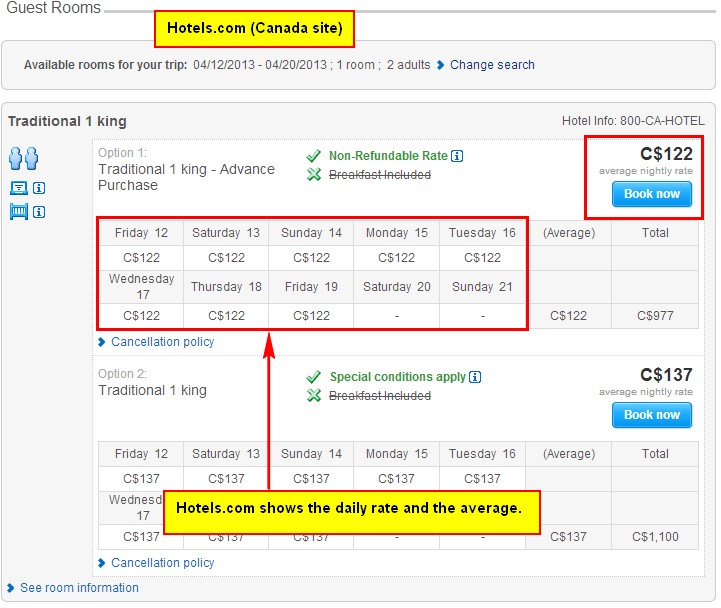721x608 pixels.
Task: Click Thursday 18 cell in Option 1 table
Action: tap(226, 287)
